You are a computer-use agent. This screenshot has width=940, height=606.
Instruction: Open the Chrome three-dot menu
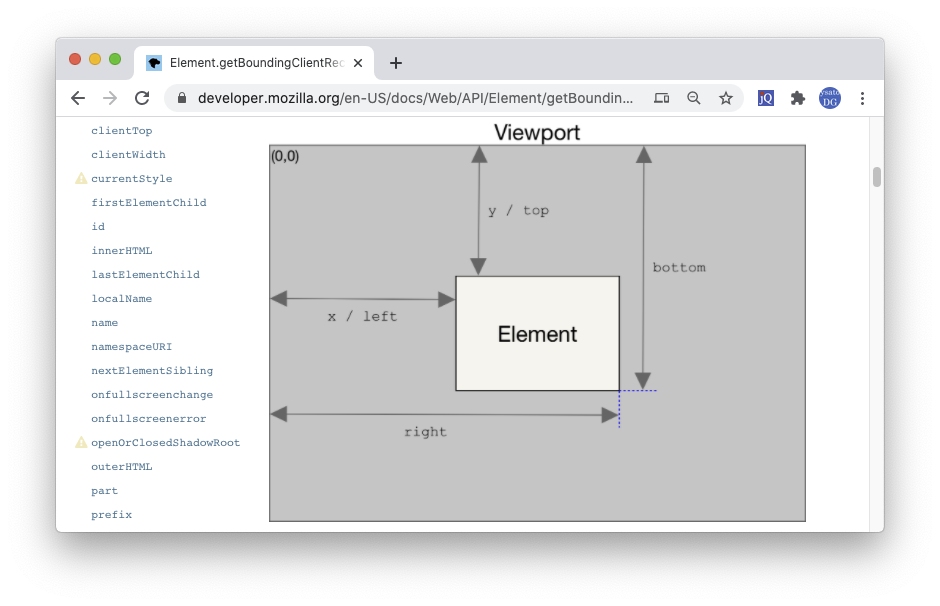click(x=862, y=98)
